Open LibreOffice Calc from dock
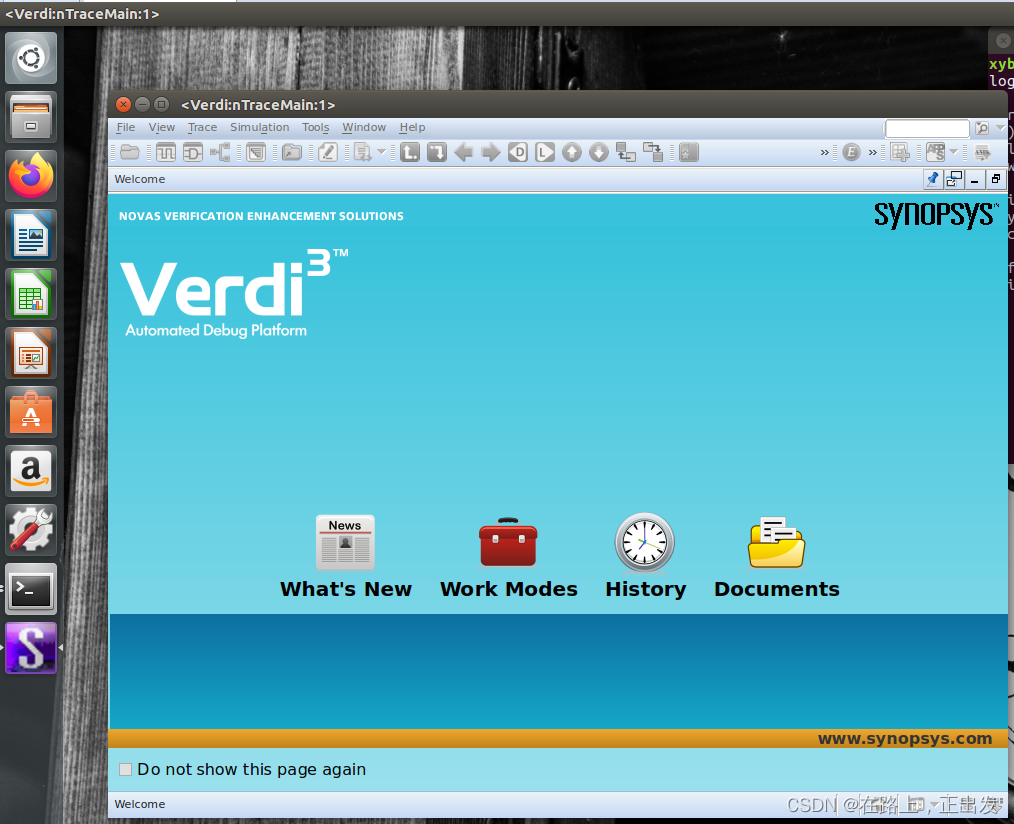The height and width of the screenshot is (824, 1014). (30, 294)
